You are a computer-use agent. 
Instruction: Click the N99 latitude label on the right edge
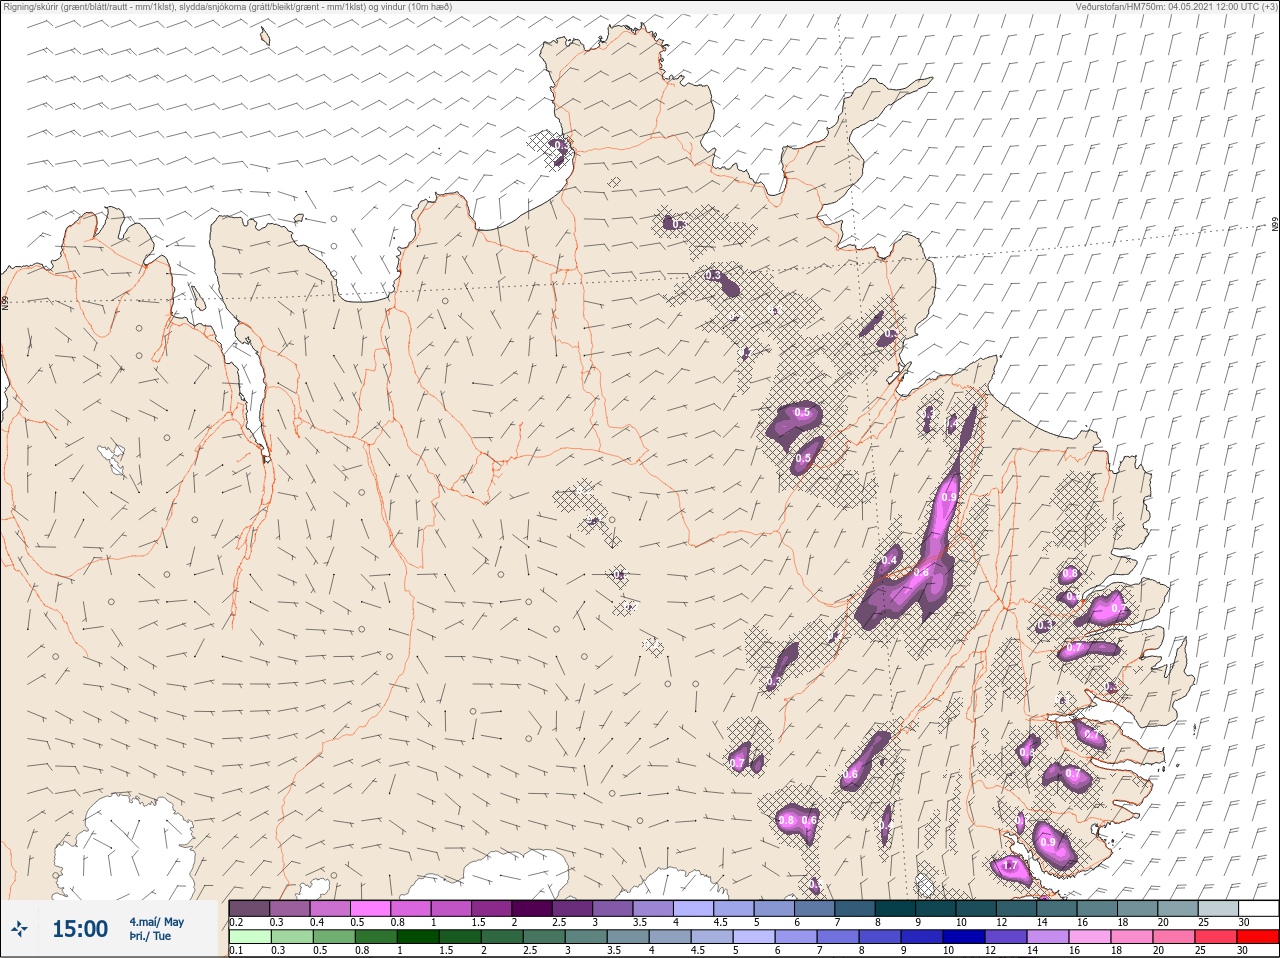(1275, 225)
